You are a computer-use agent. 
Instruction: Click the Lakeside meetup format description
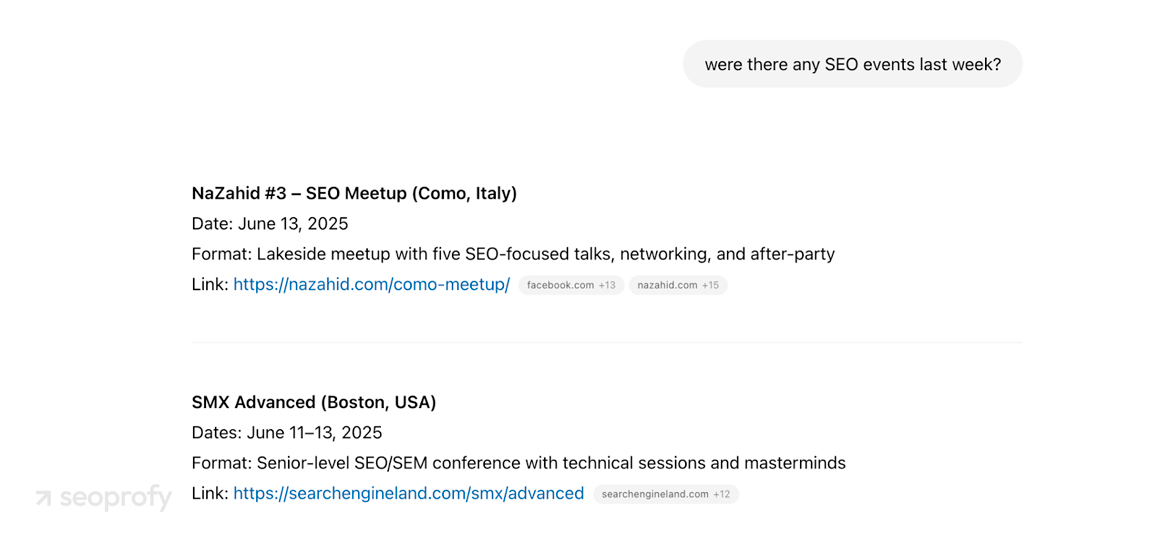point(513,254)
